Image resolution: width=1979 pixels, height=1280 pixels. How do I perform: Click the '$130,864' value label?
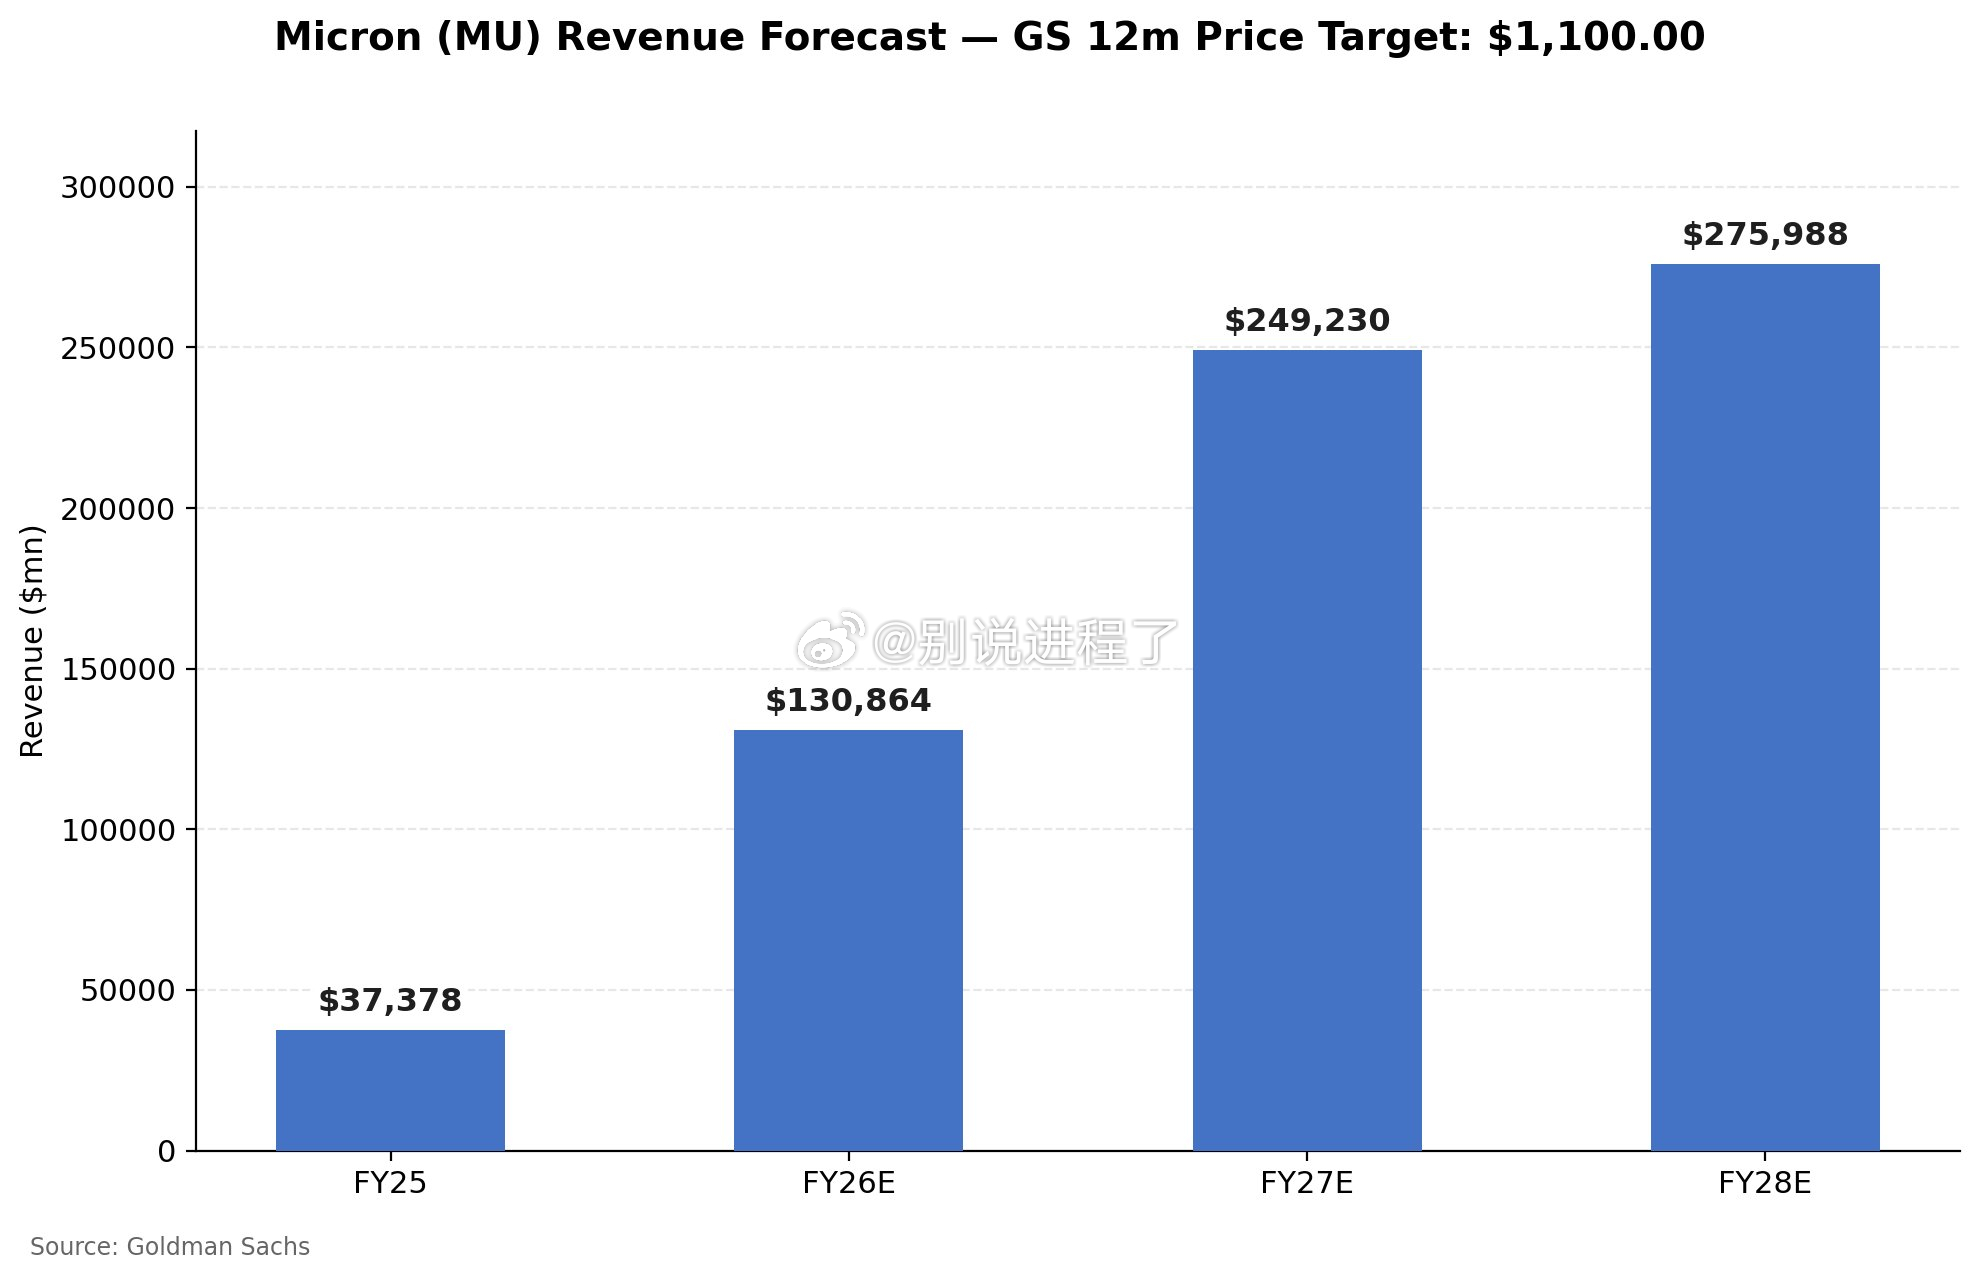[848, 701]
